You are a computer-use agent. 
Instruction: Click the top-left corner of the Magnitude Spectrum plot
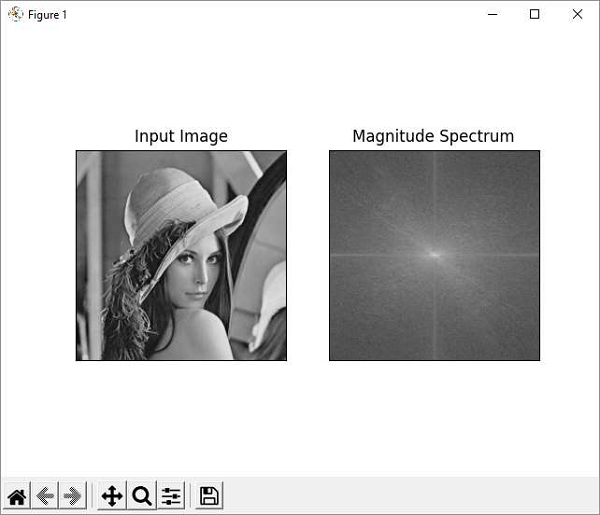pos(332,153)
